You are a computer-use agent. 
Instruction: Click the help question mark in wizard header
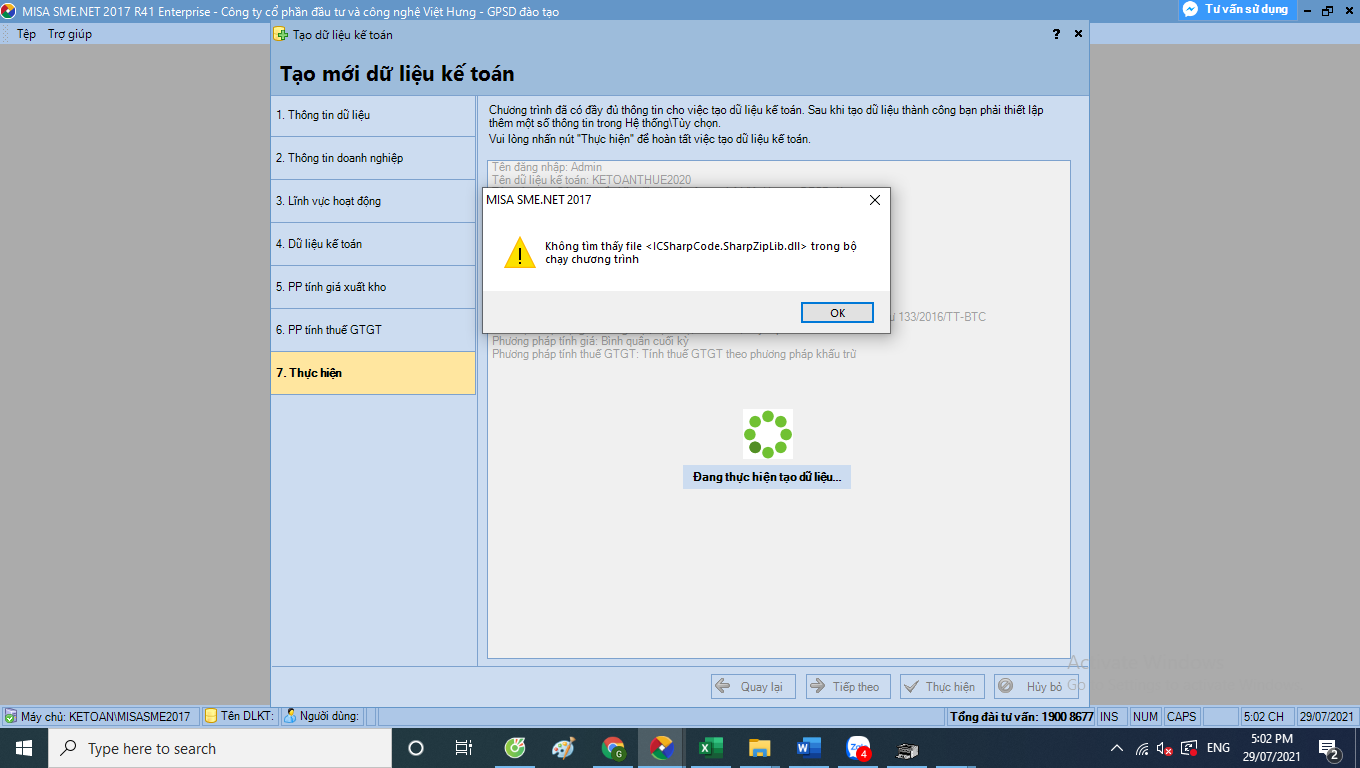1056,34
